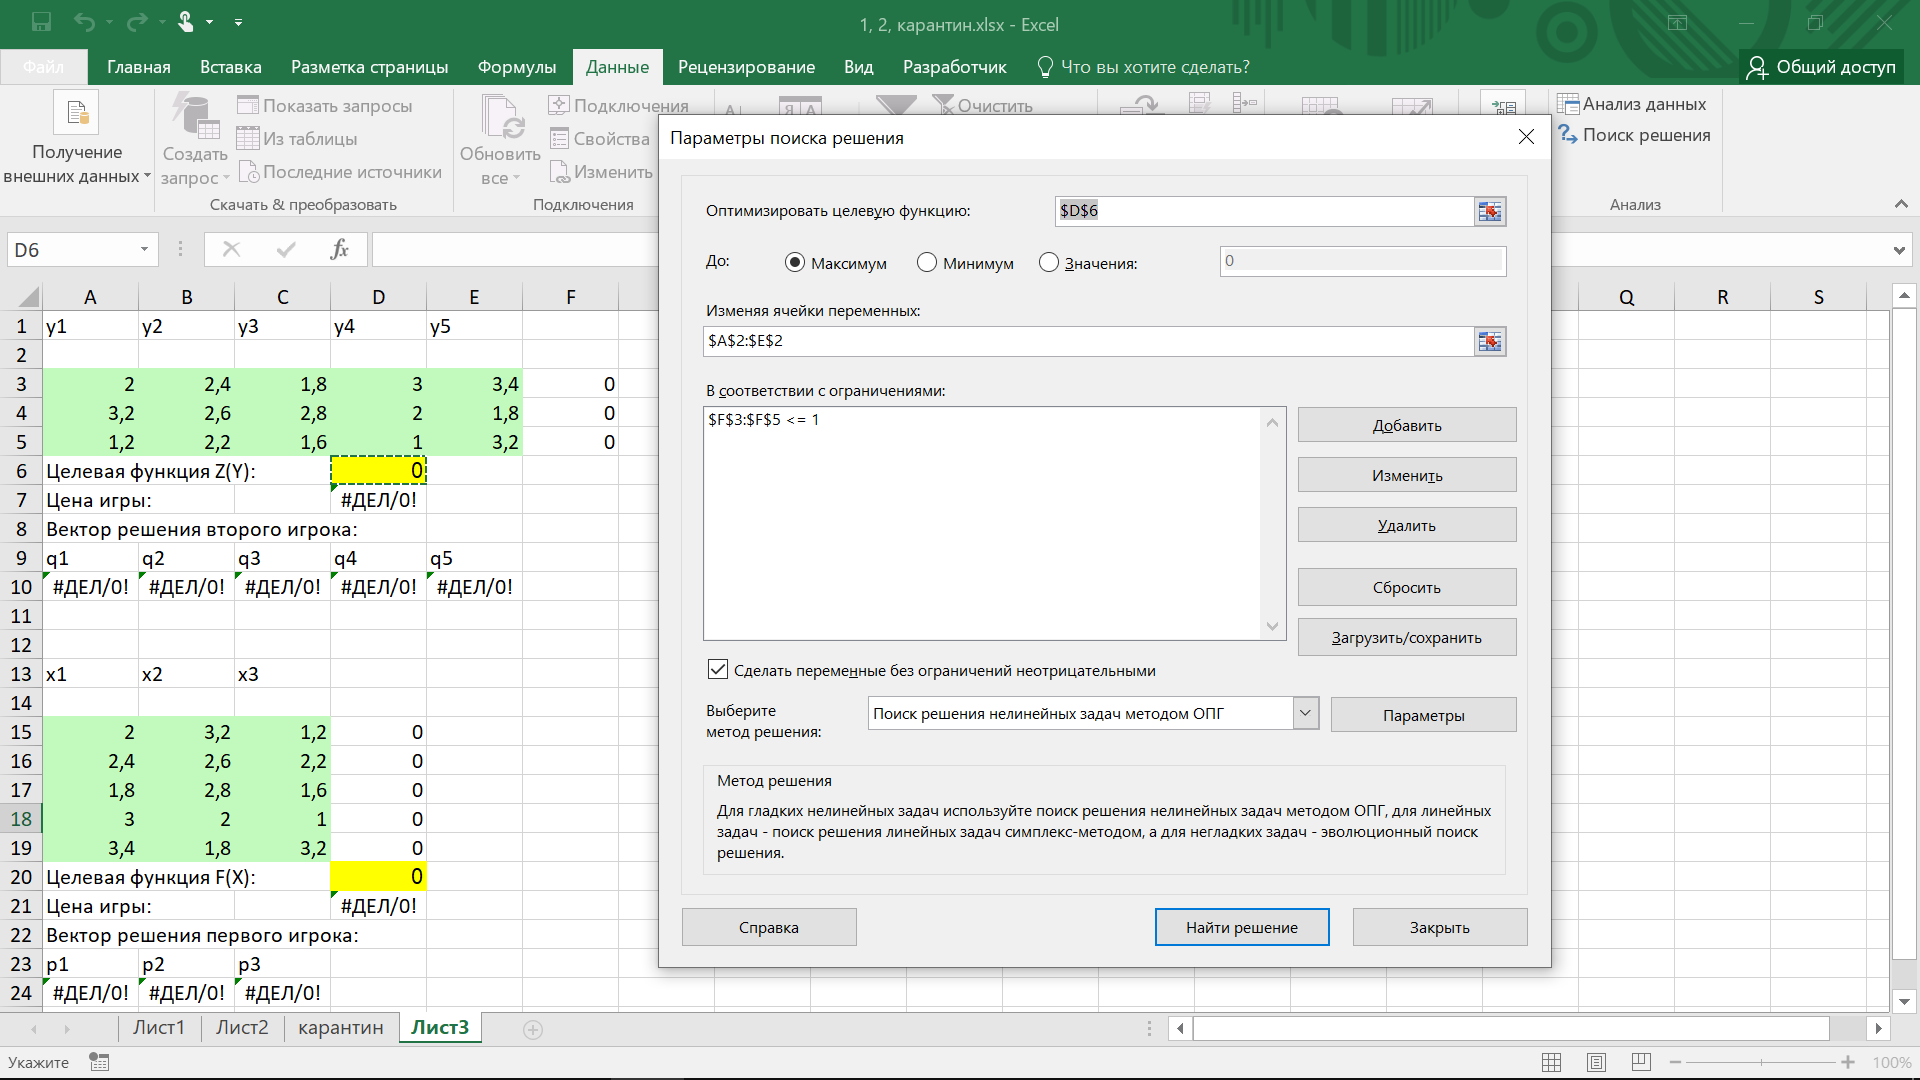Select the Минимум radio button
This screenshot has height=1080, width=1920.
[927, 263]
